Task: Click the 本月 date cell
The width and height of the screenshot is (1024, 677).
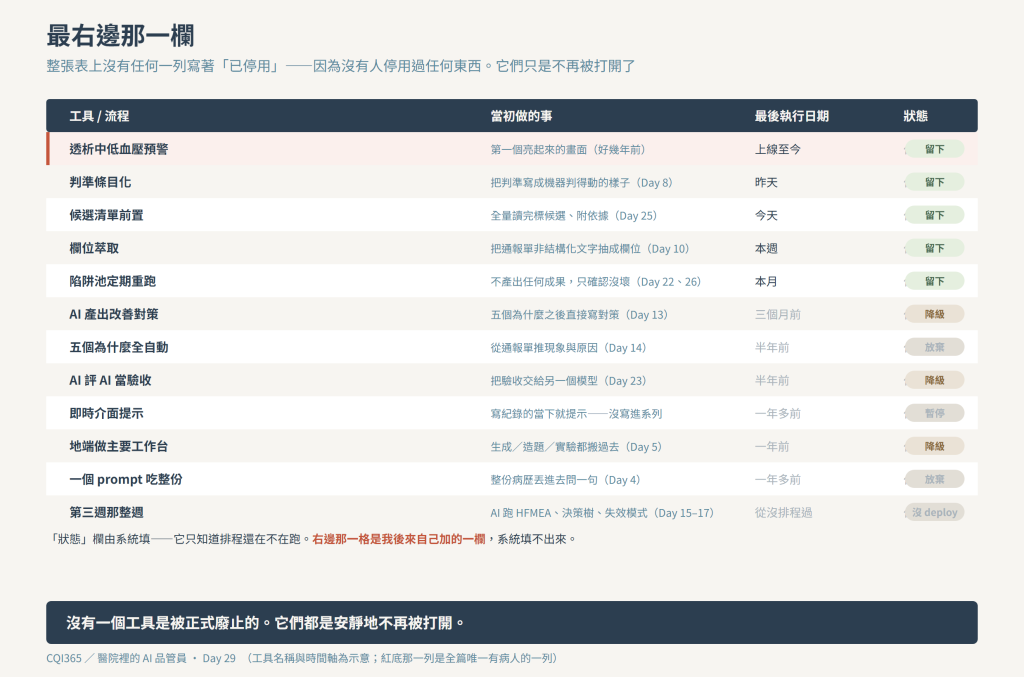Action: 766,282
